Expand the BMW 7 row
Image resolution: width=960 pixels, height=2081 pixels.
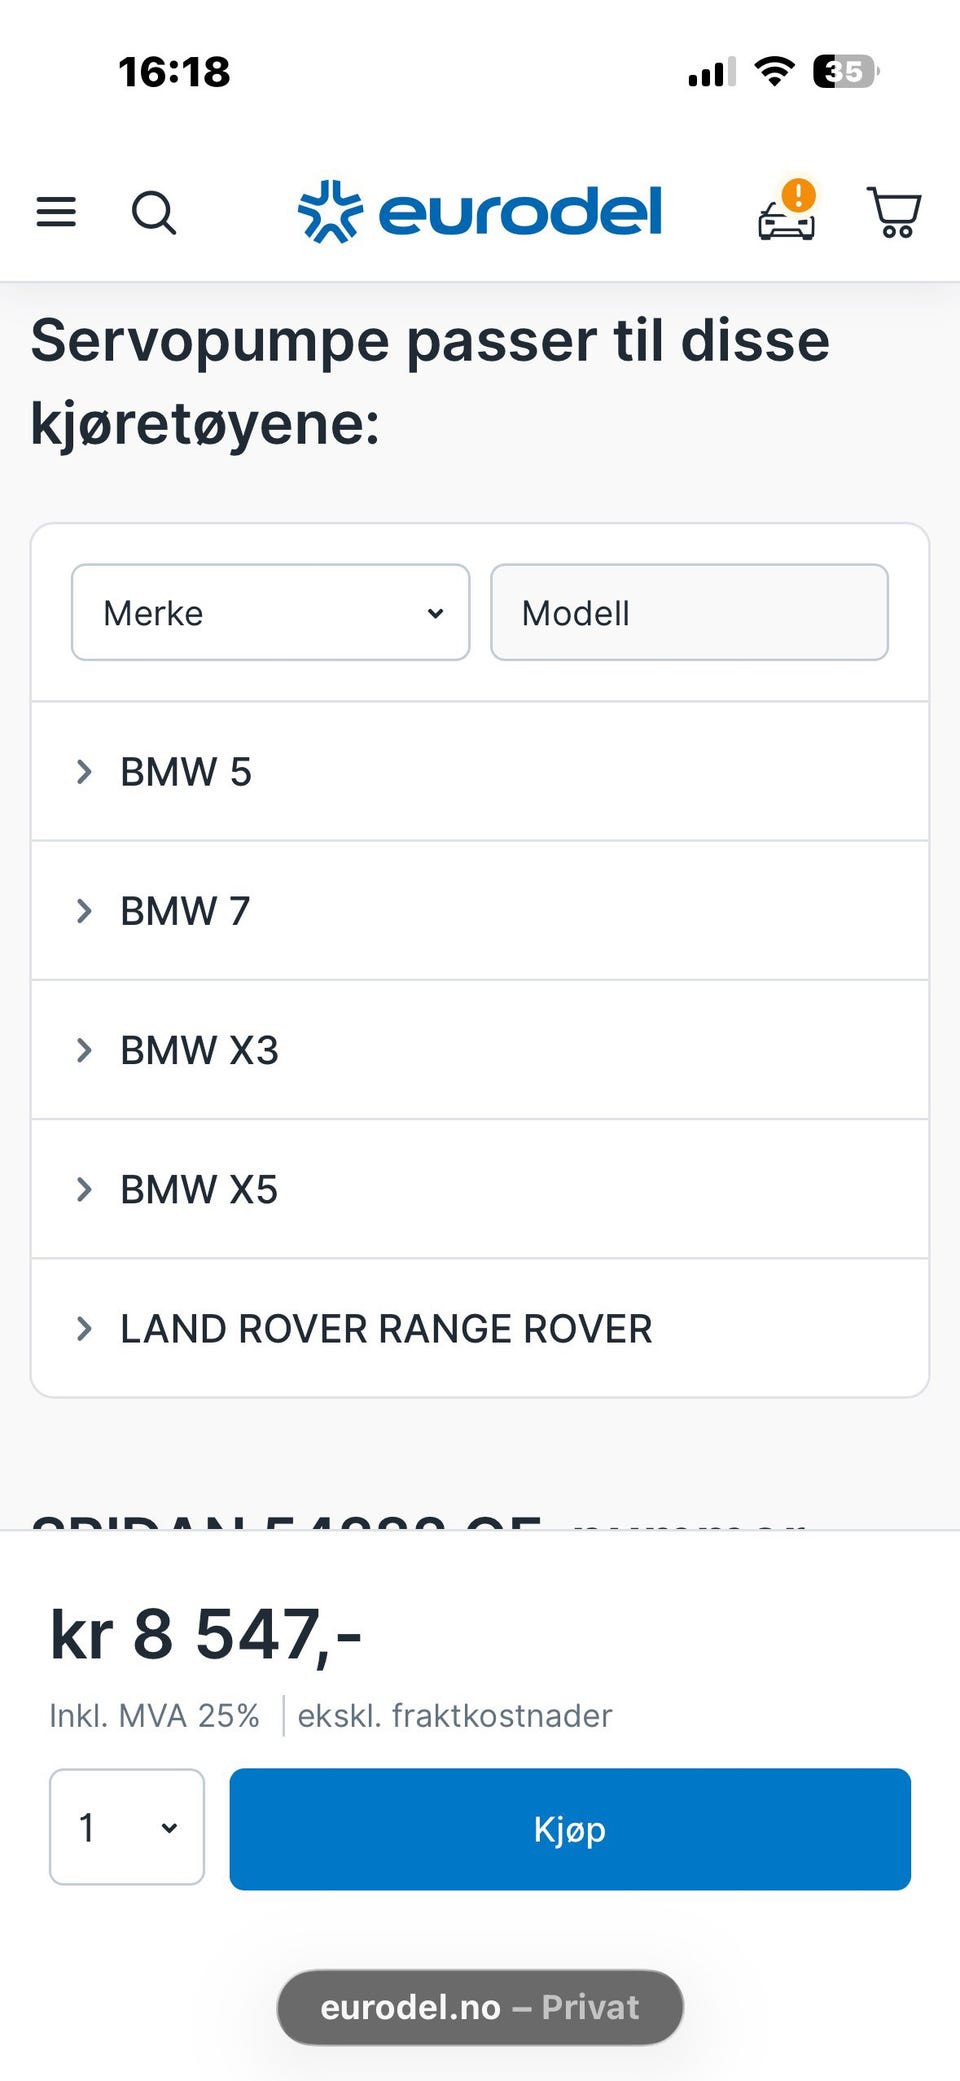[x=480, y=911]
